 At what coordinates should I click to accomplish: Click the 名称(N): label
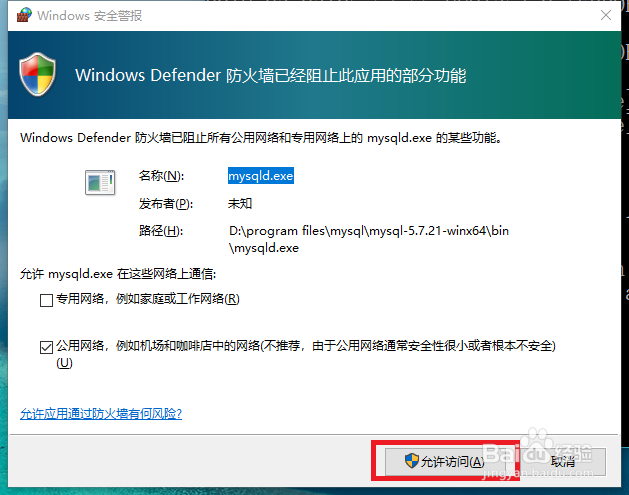[x=161, y=176]
